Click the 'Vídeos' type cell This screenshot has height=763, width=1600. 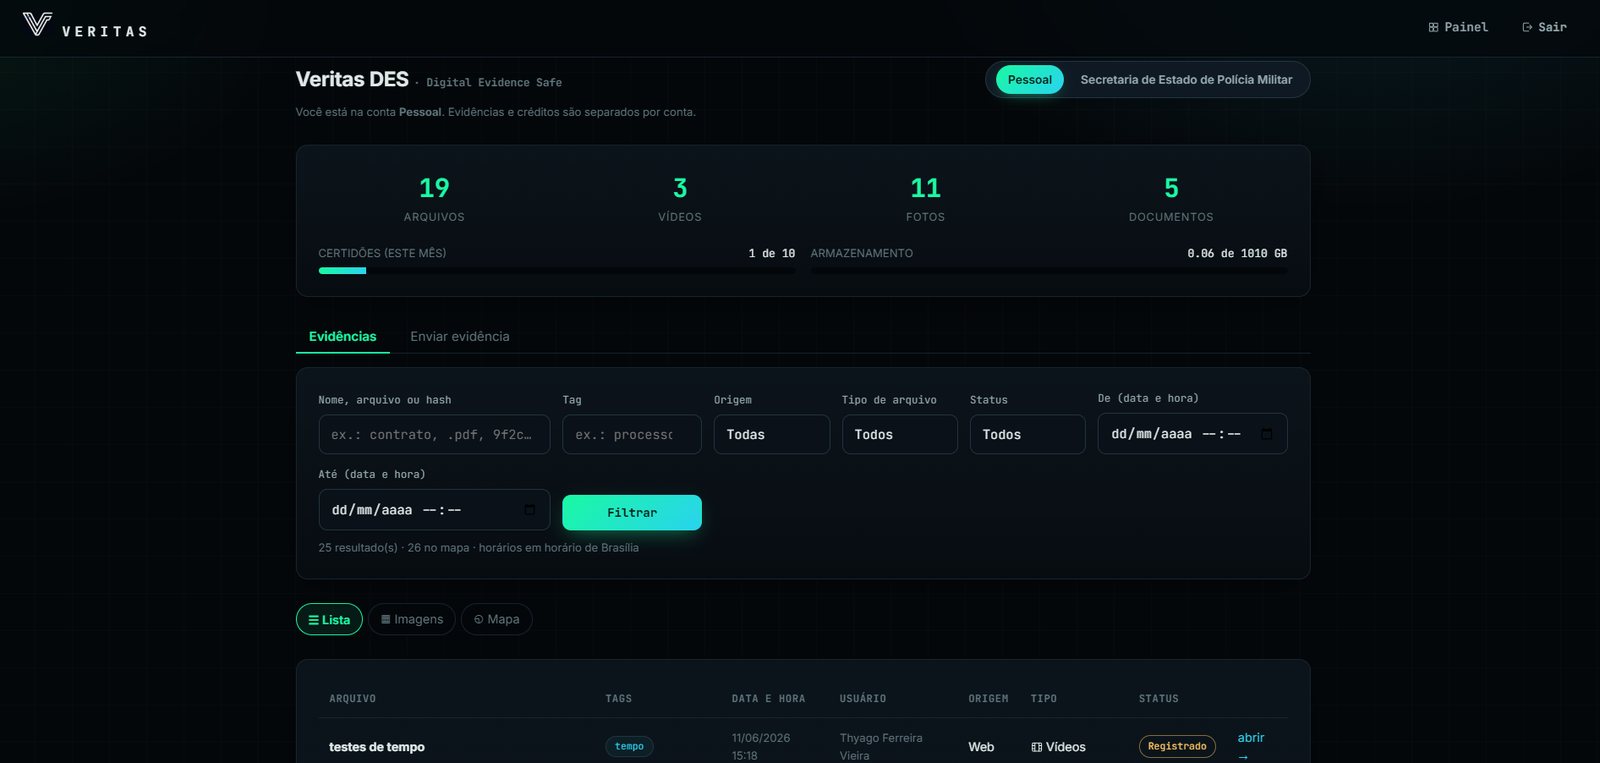pos(1058,747)
